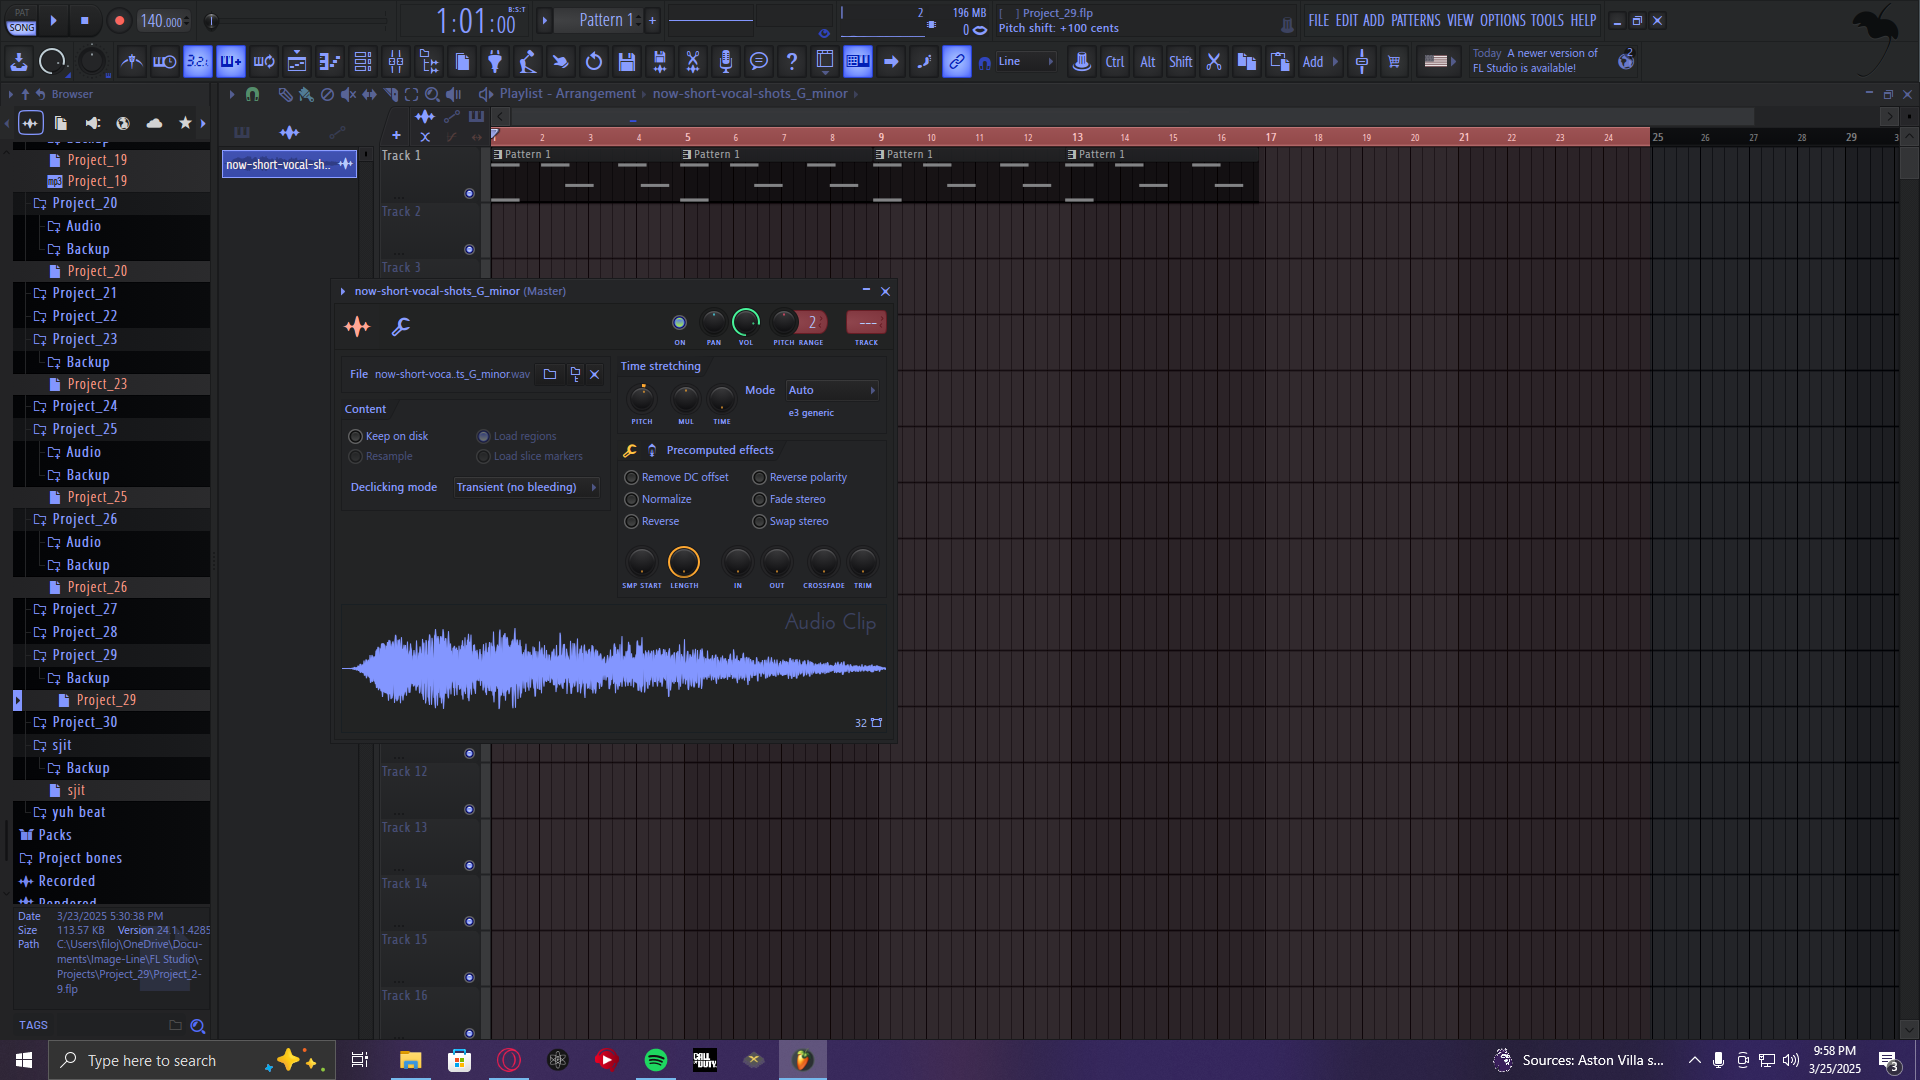Click the browse file folder icon in sampler
This screenshot has height=1080, width=1920.
(550, 374)
